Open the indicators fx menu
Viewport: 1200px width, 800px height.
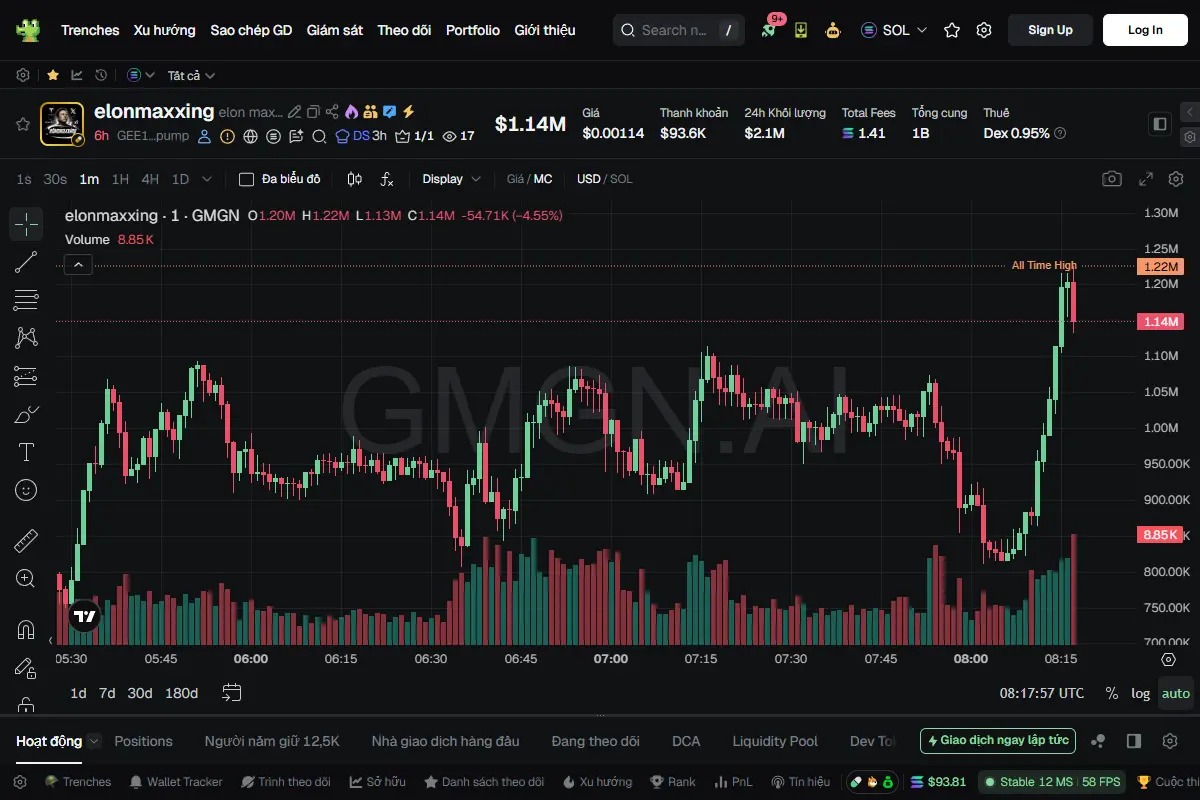coord(387,179)
